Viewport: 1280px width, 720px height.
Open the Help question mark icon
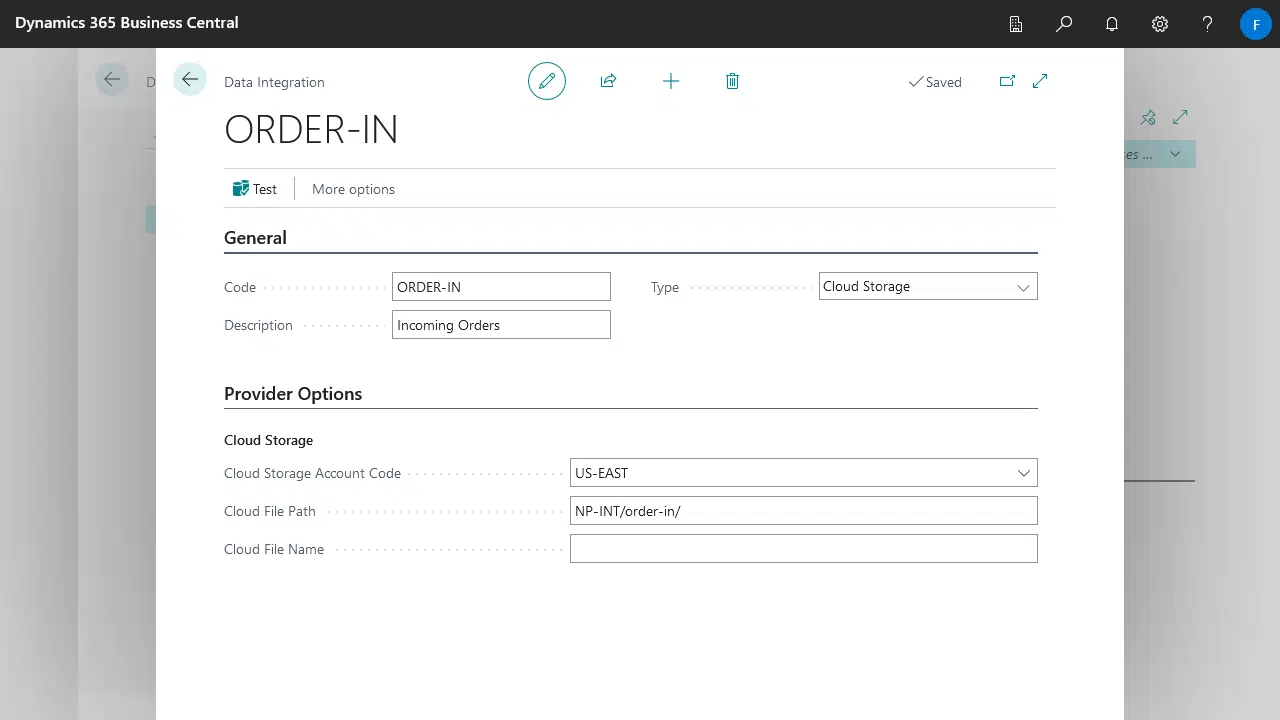1207,23
